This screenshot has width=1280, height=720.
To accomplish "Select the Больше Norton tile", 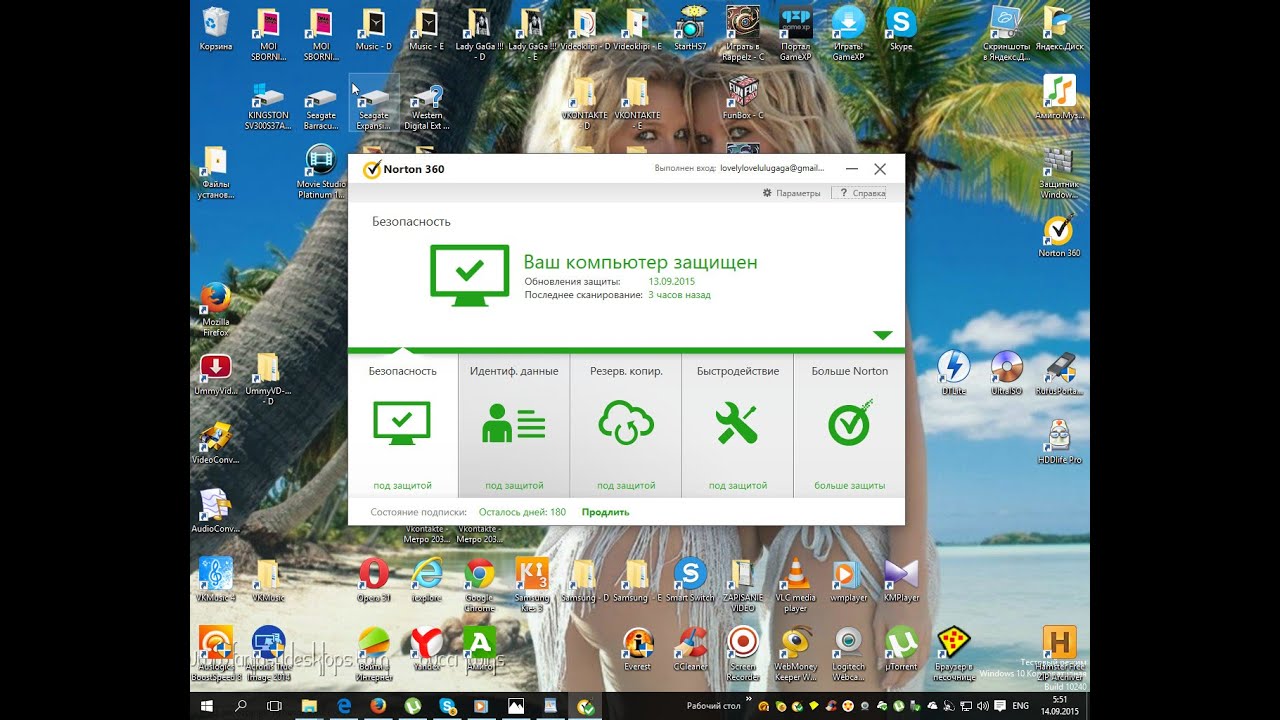I will (849, 425).
